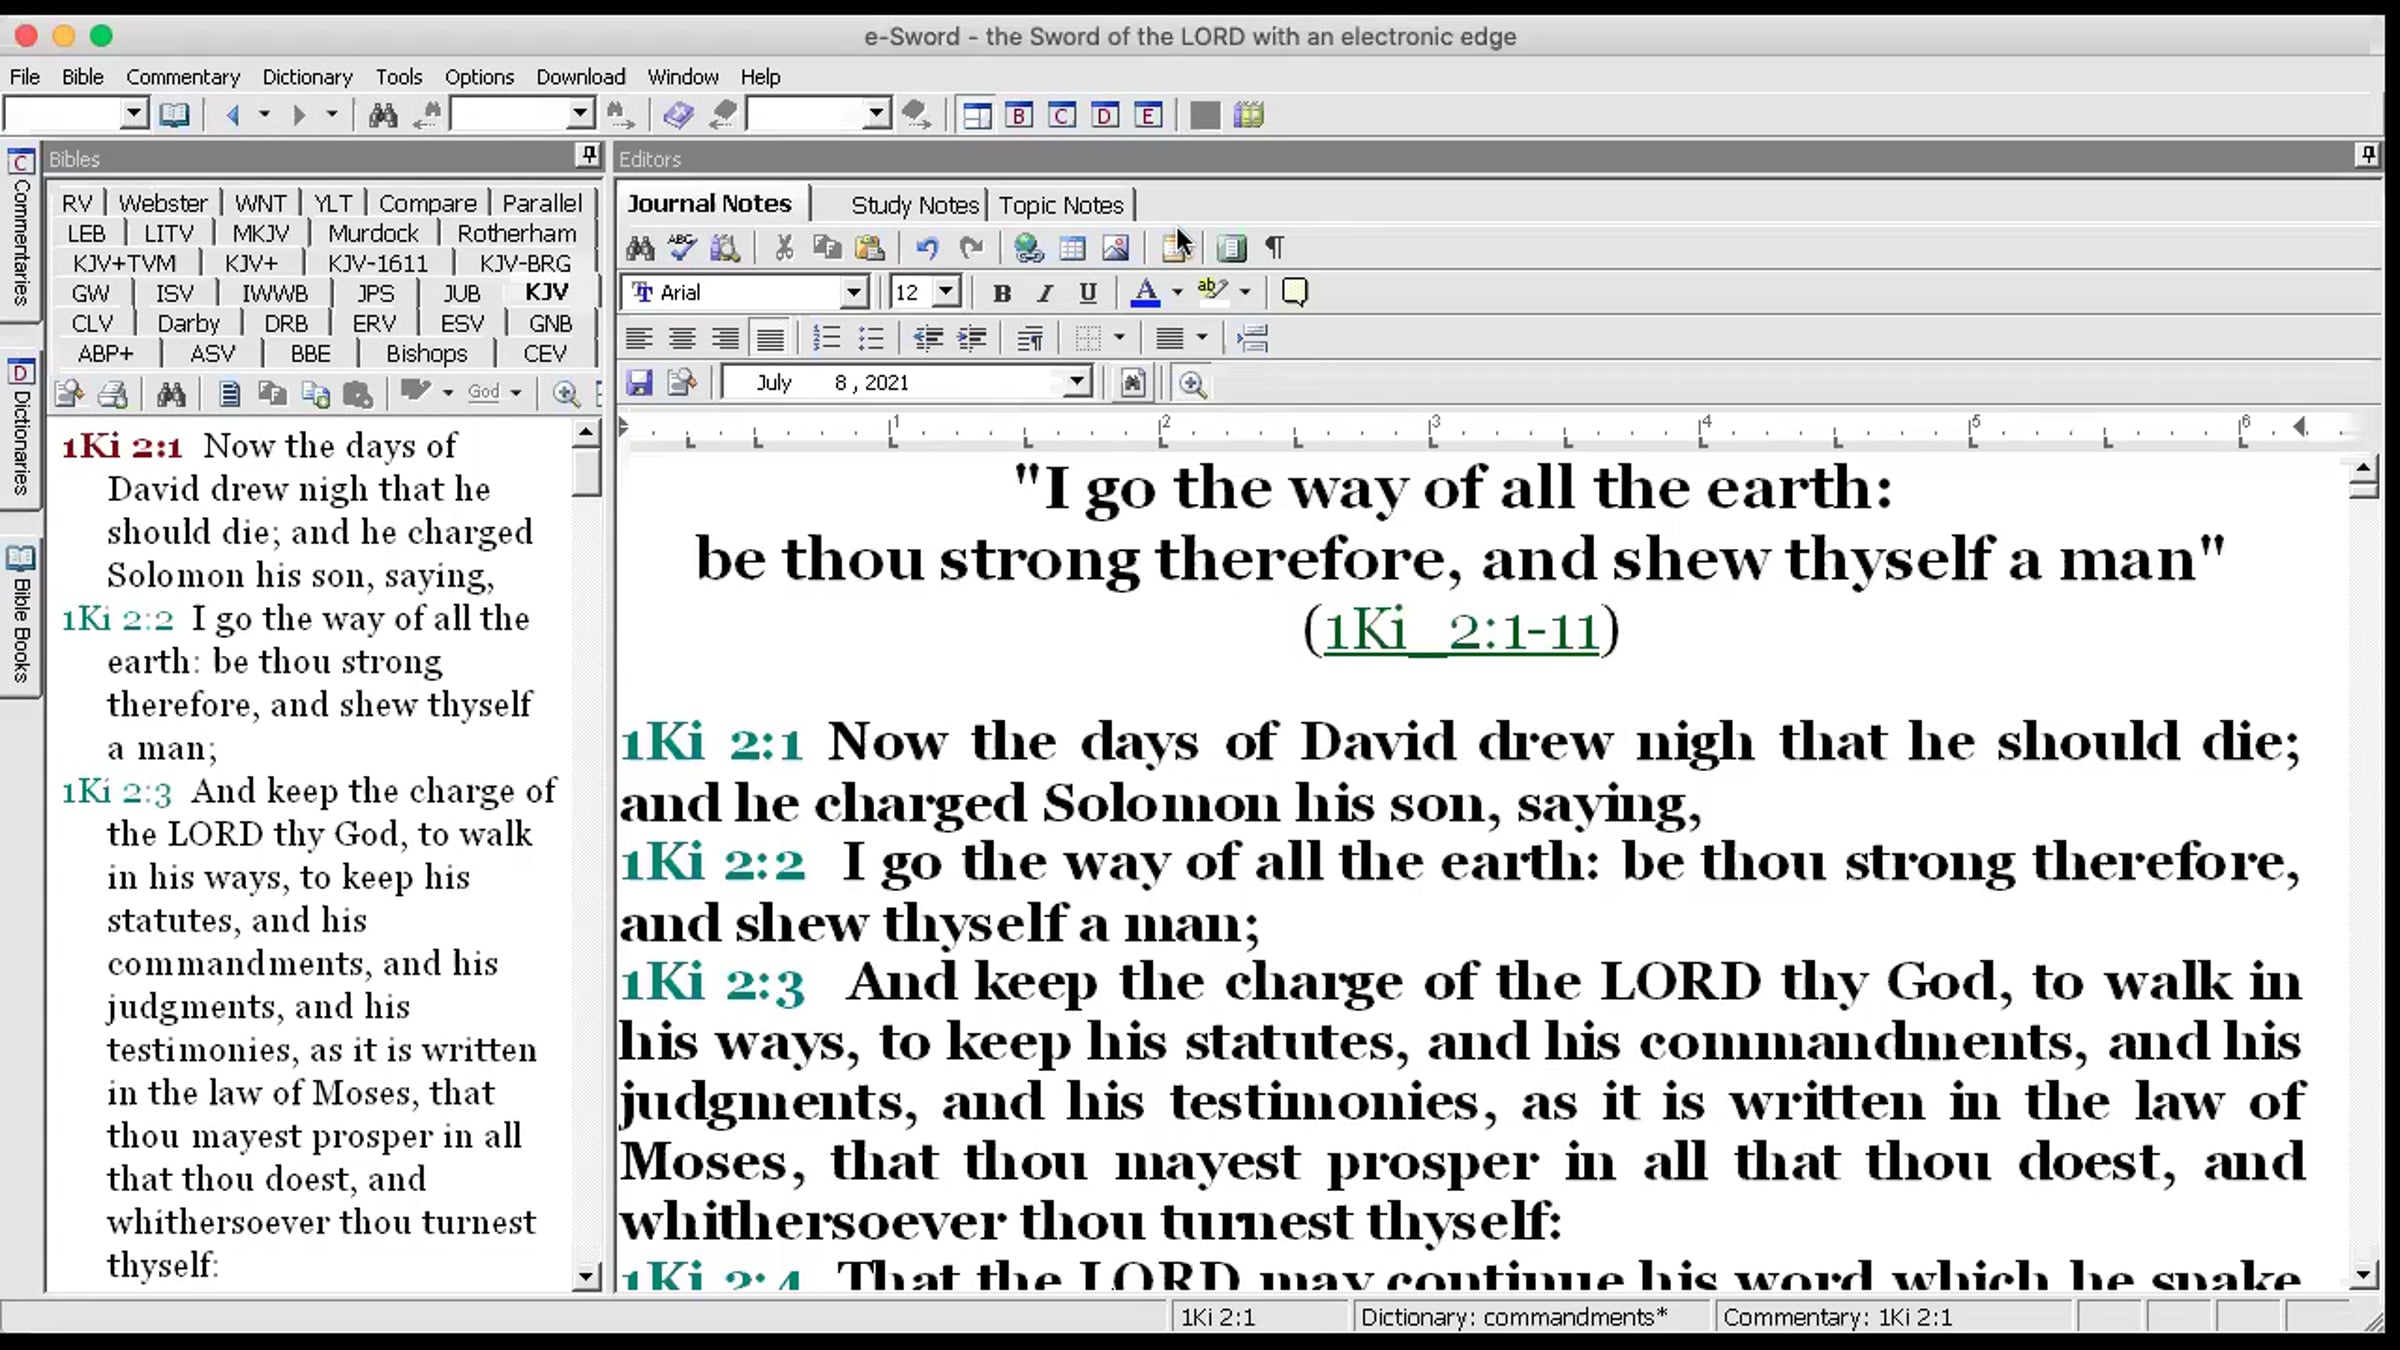This screenshot has width=2400, height=1350.
Task: Toggle bold formatting
Action: 1001,293
